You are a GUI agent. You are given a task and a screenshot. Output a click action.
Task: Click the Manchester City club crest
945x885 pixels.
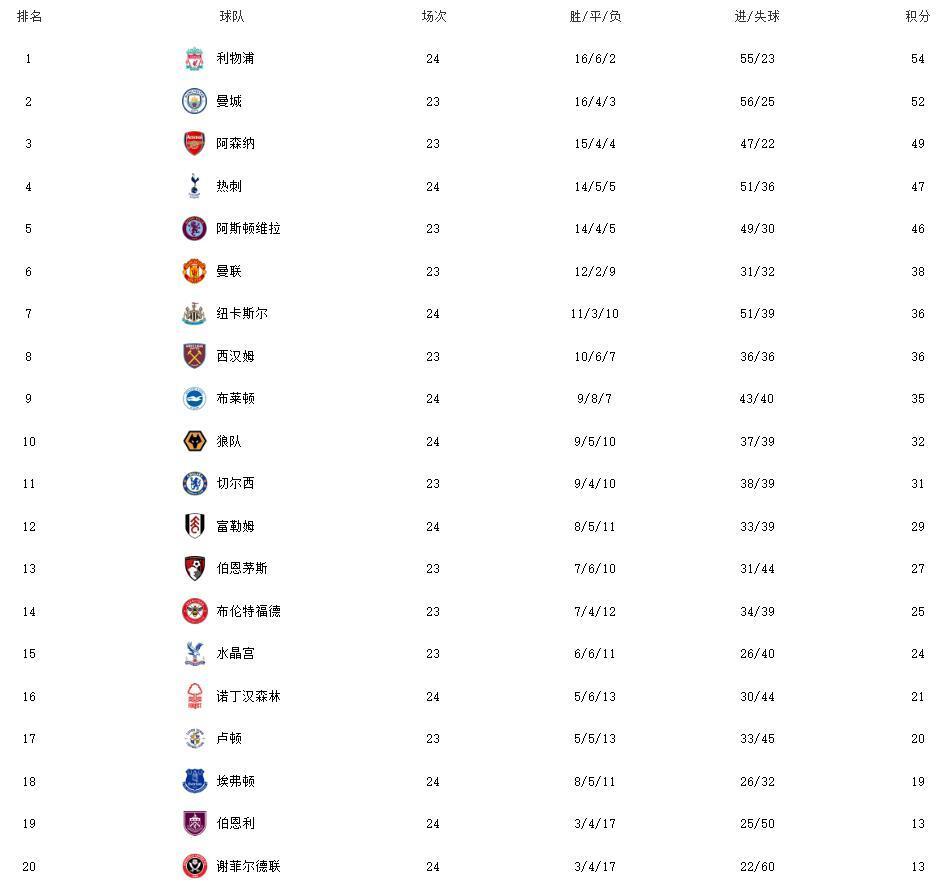pyautogui.click(x=194, y=101)
